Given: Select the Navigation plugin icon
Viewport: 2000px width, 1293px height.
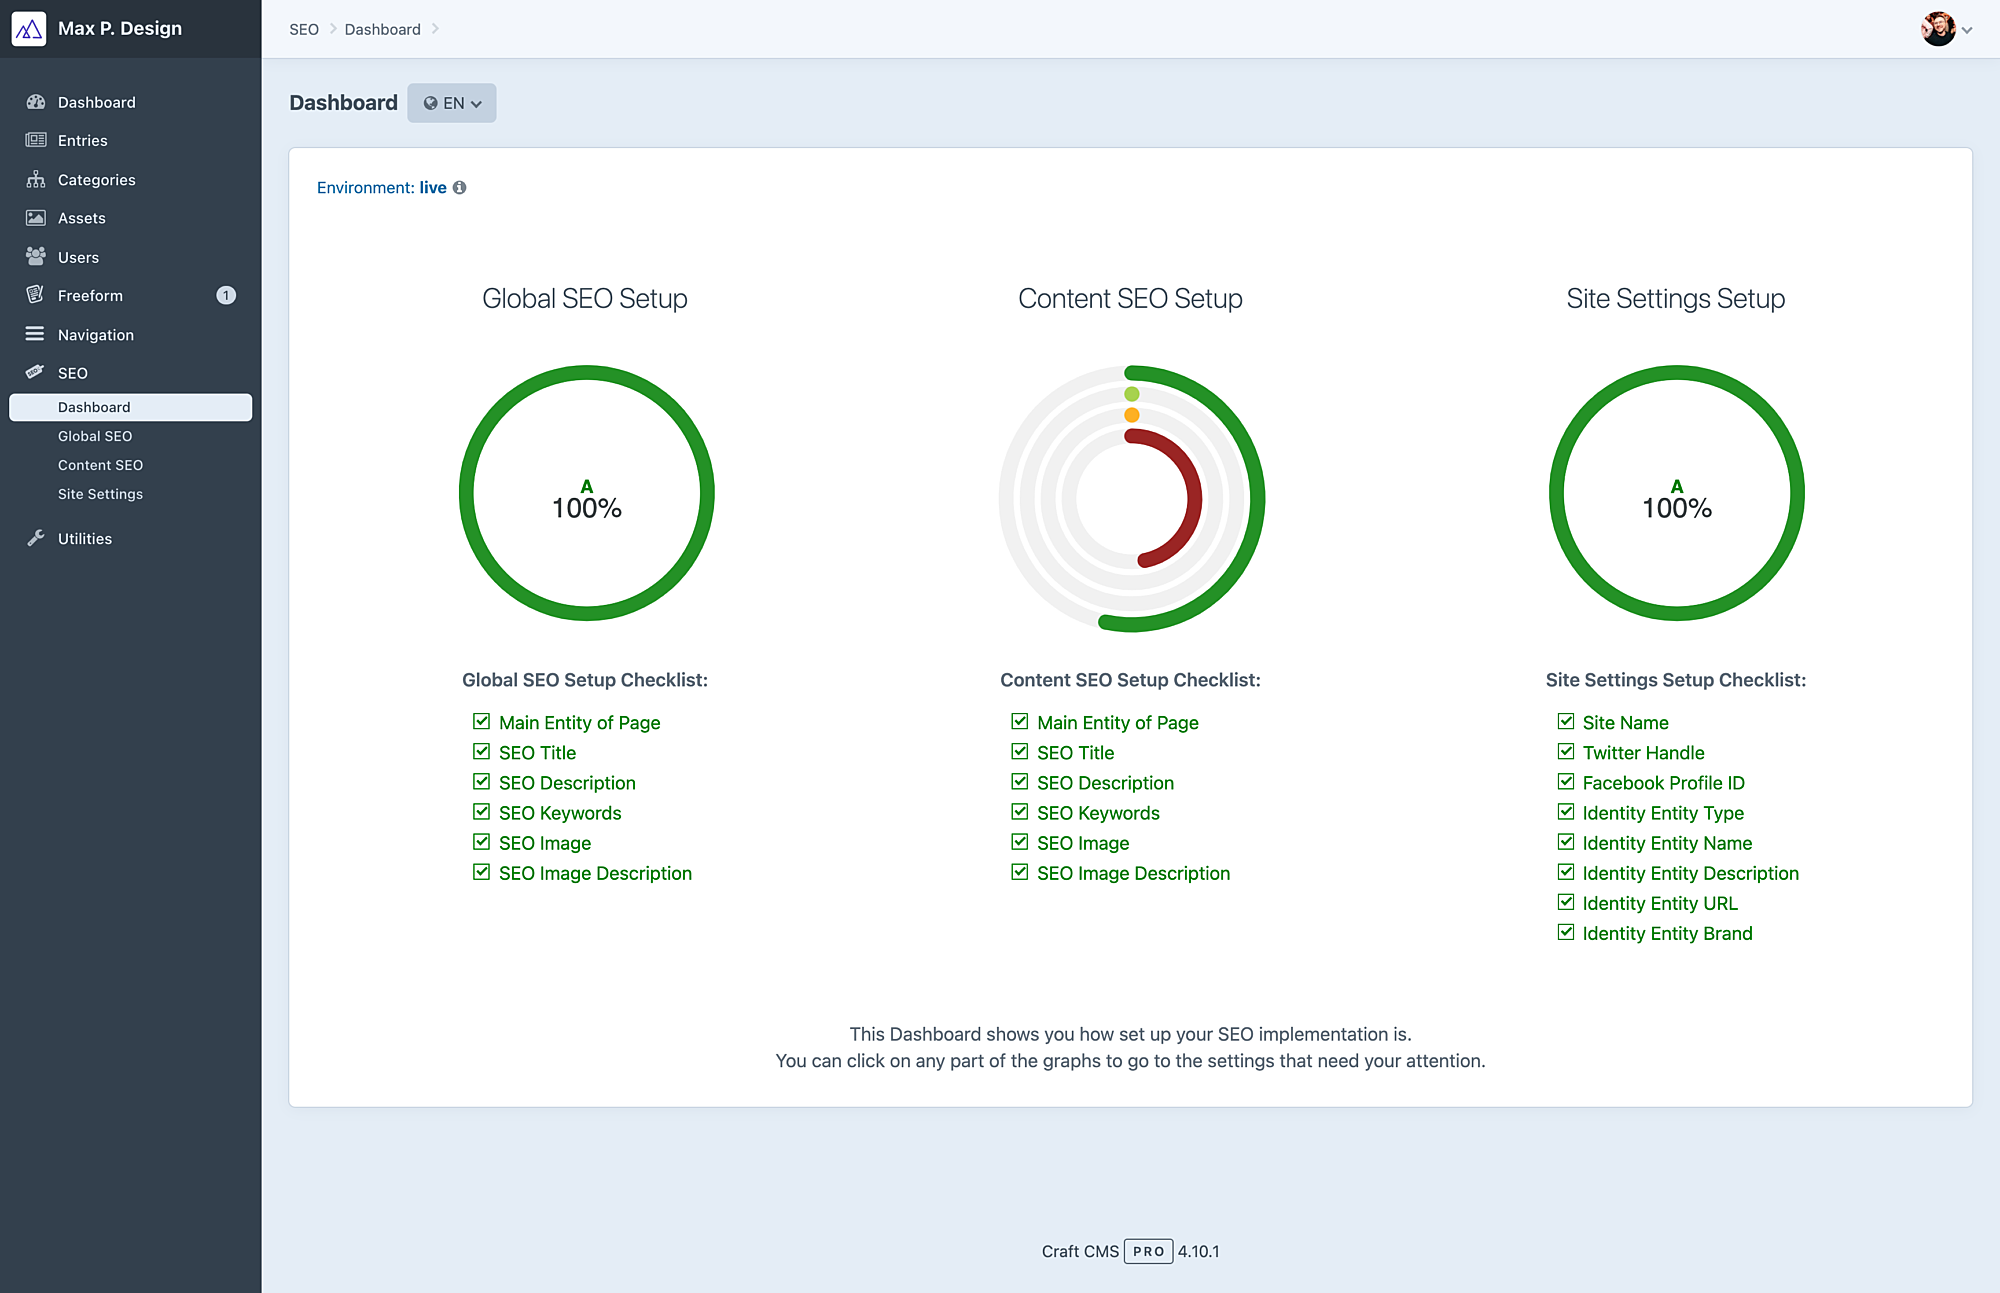Looking at the screenshot, I should pos(36,334).
